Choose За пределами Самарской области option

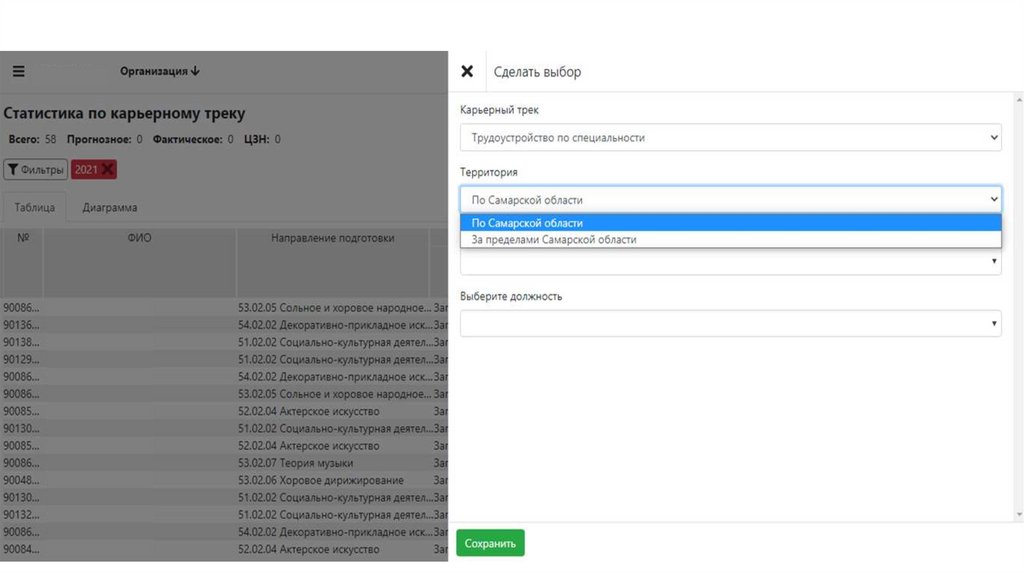point(730,240)
